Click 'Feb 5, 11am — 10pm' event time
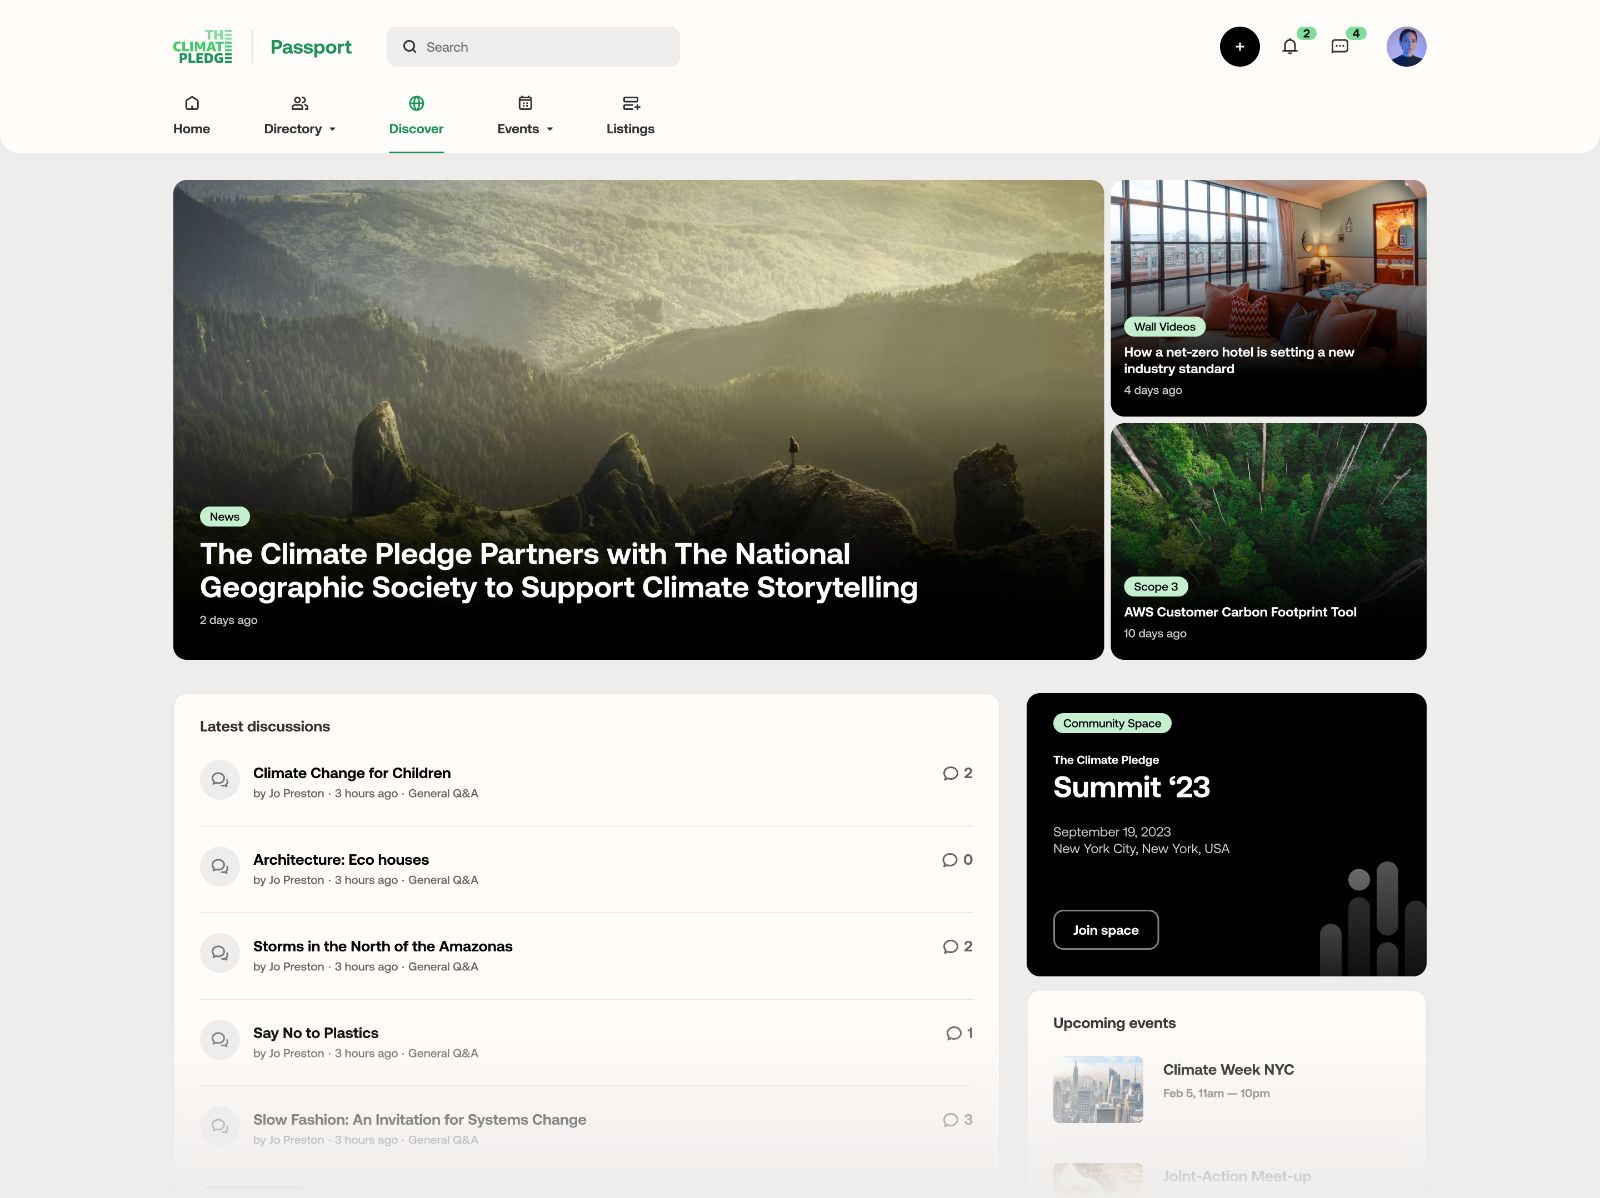The image size is (1600, 1198). click(x=1216, y=1094)
